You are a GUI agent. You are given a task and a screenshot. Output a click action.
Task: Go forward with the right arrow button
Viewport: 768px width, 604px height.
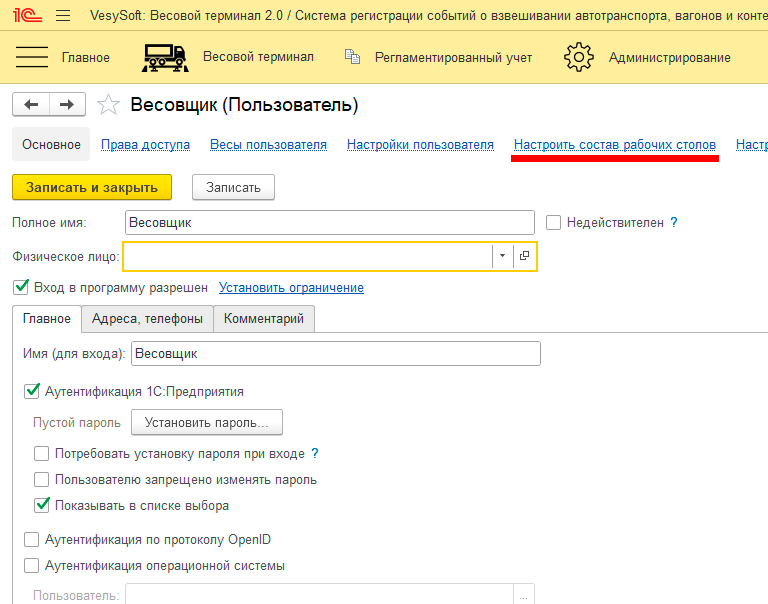click(x=67, y=105)
